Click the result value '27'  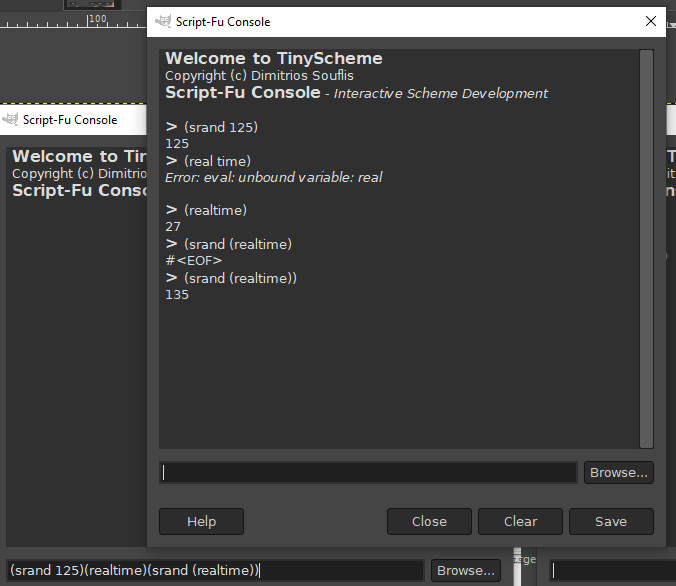tap(173, 226)
